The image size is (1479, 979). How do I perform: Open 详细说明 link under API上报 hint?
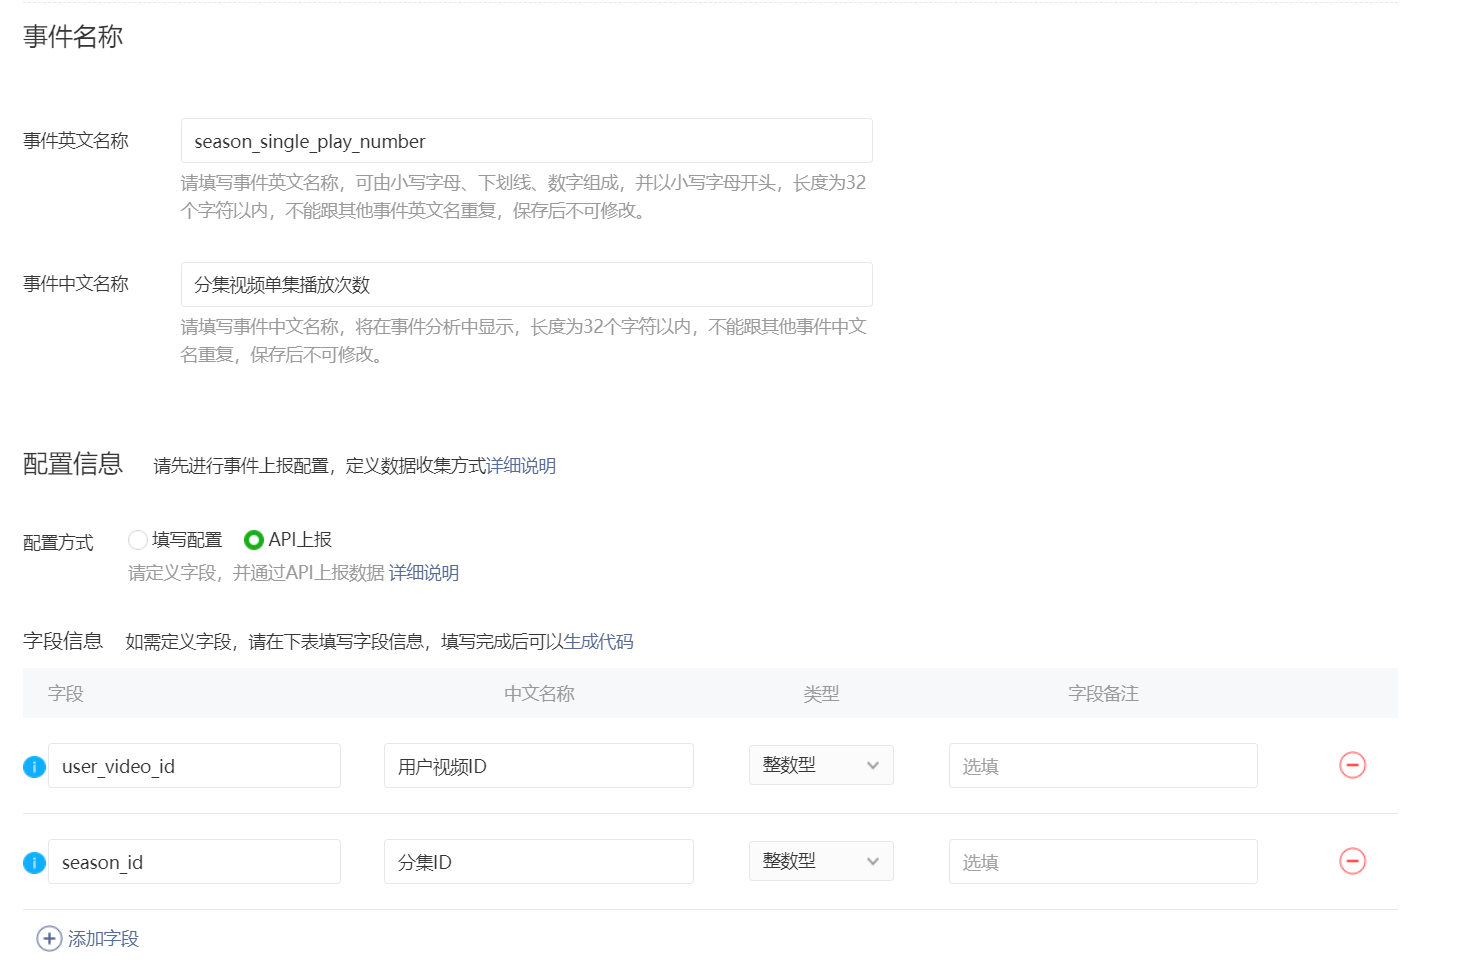(424, 573)
